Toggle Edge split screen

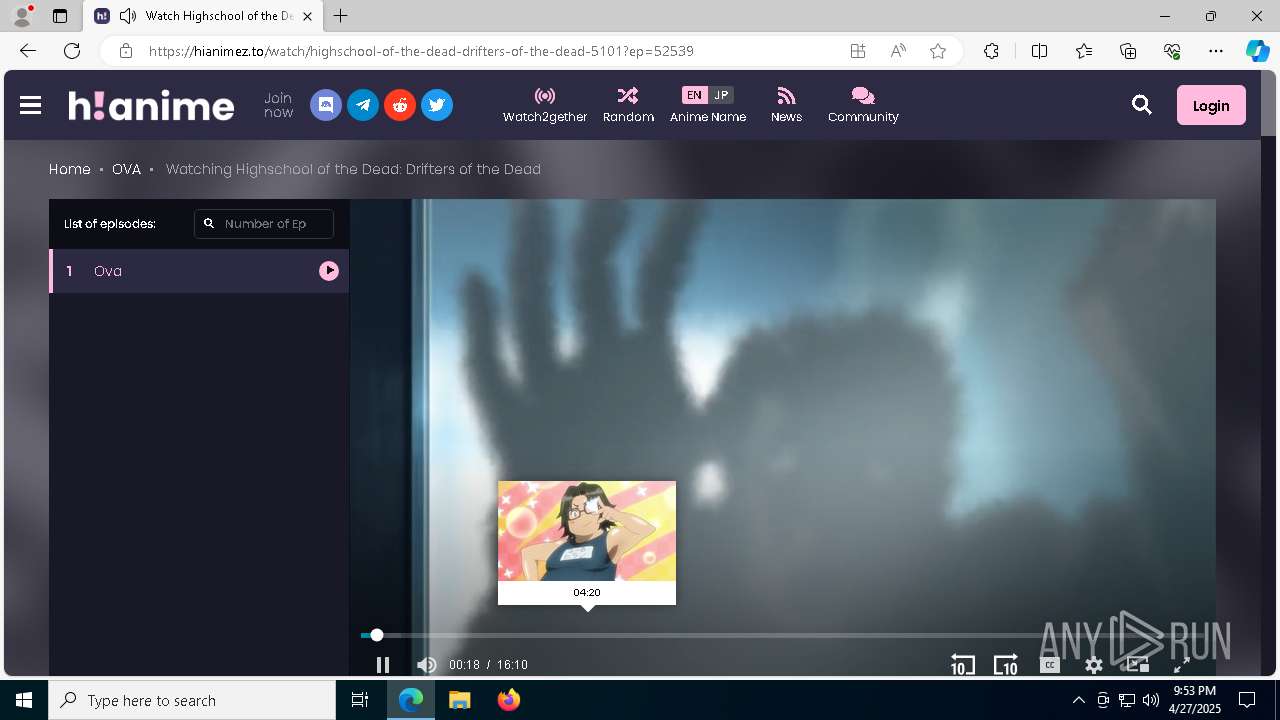[1039, 51]
